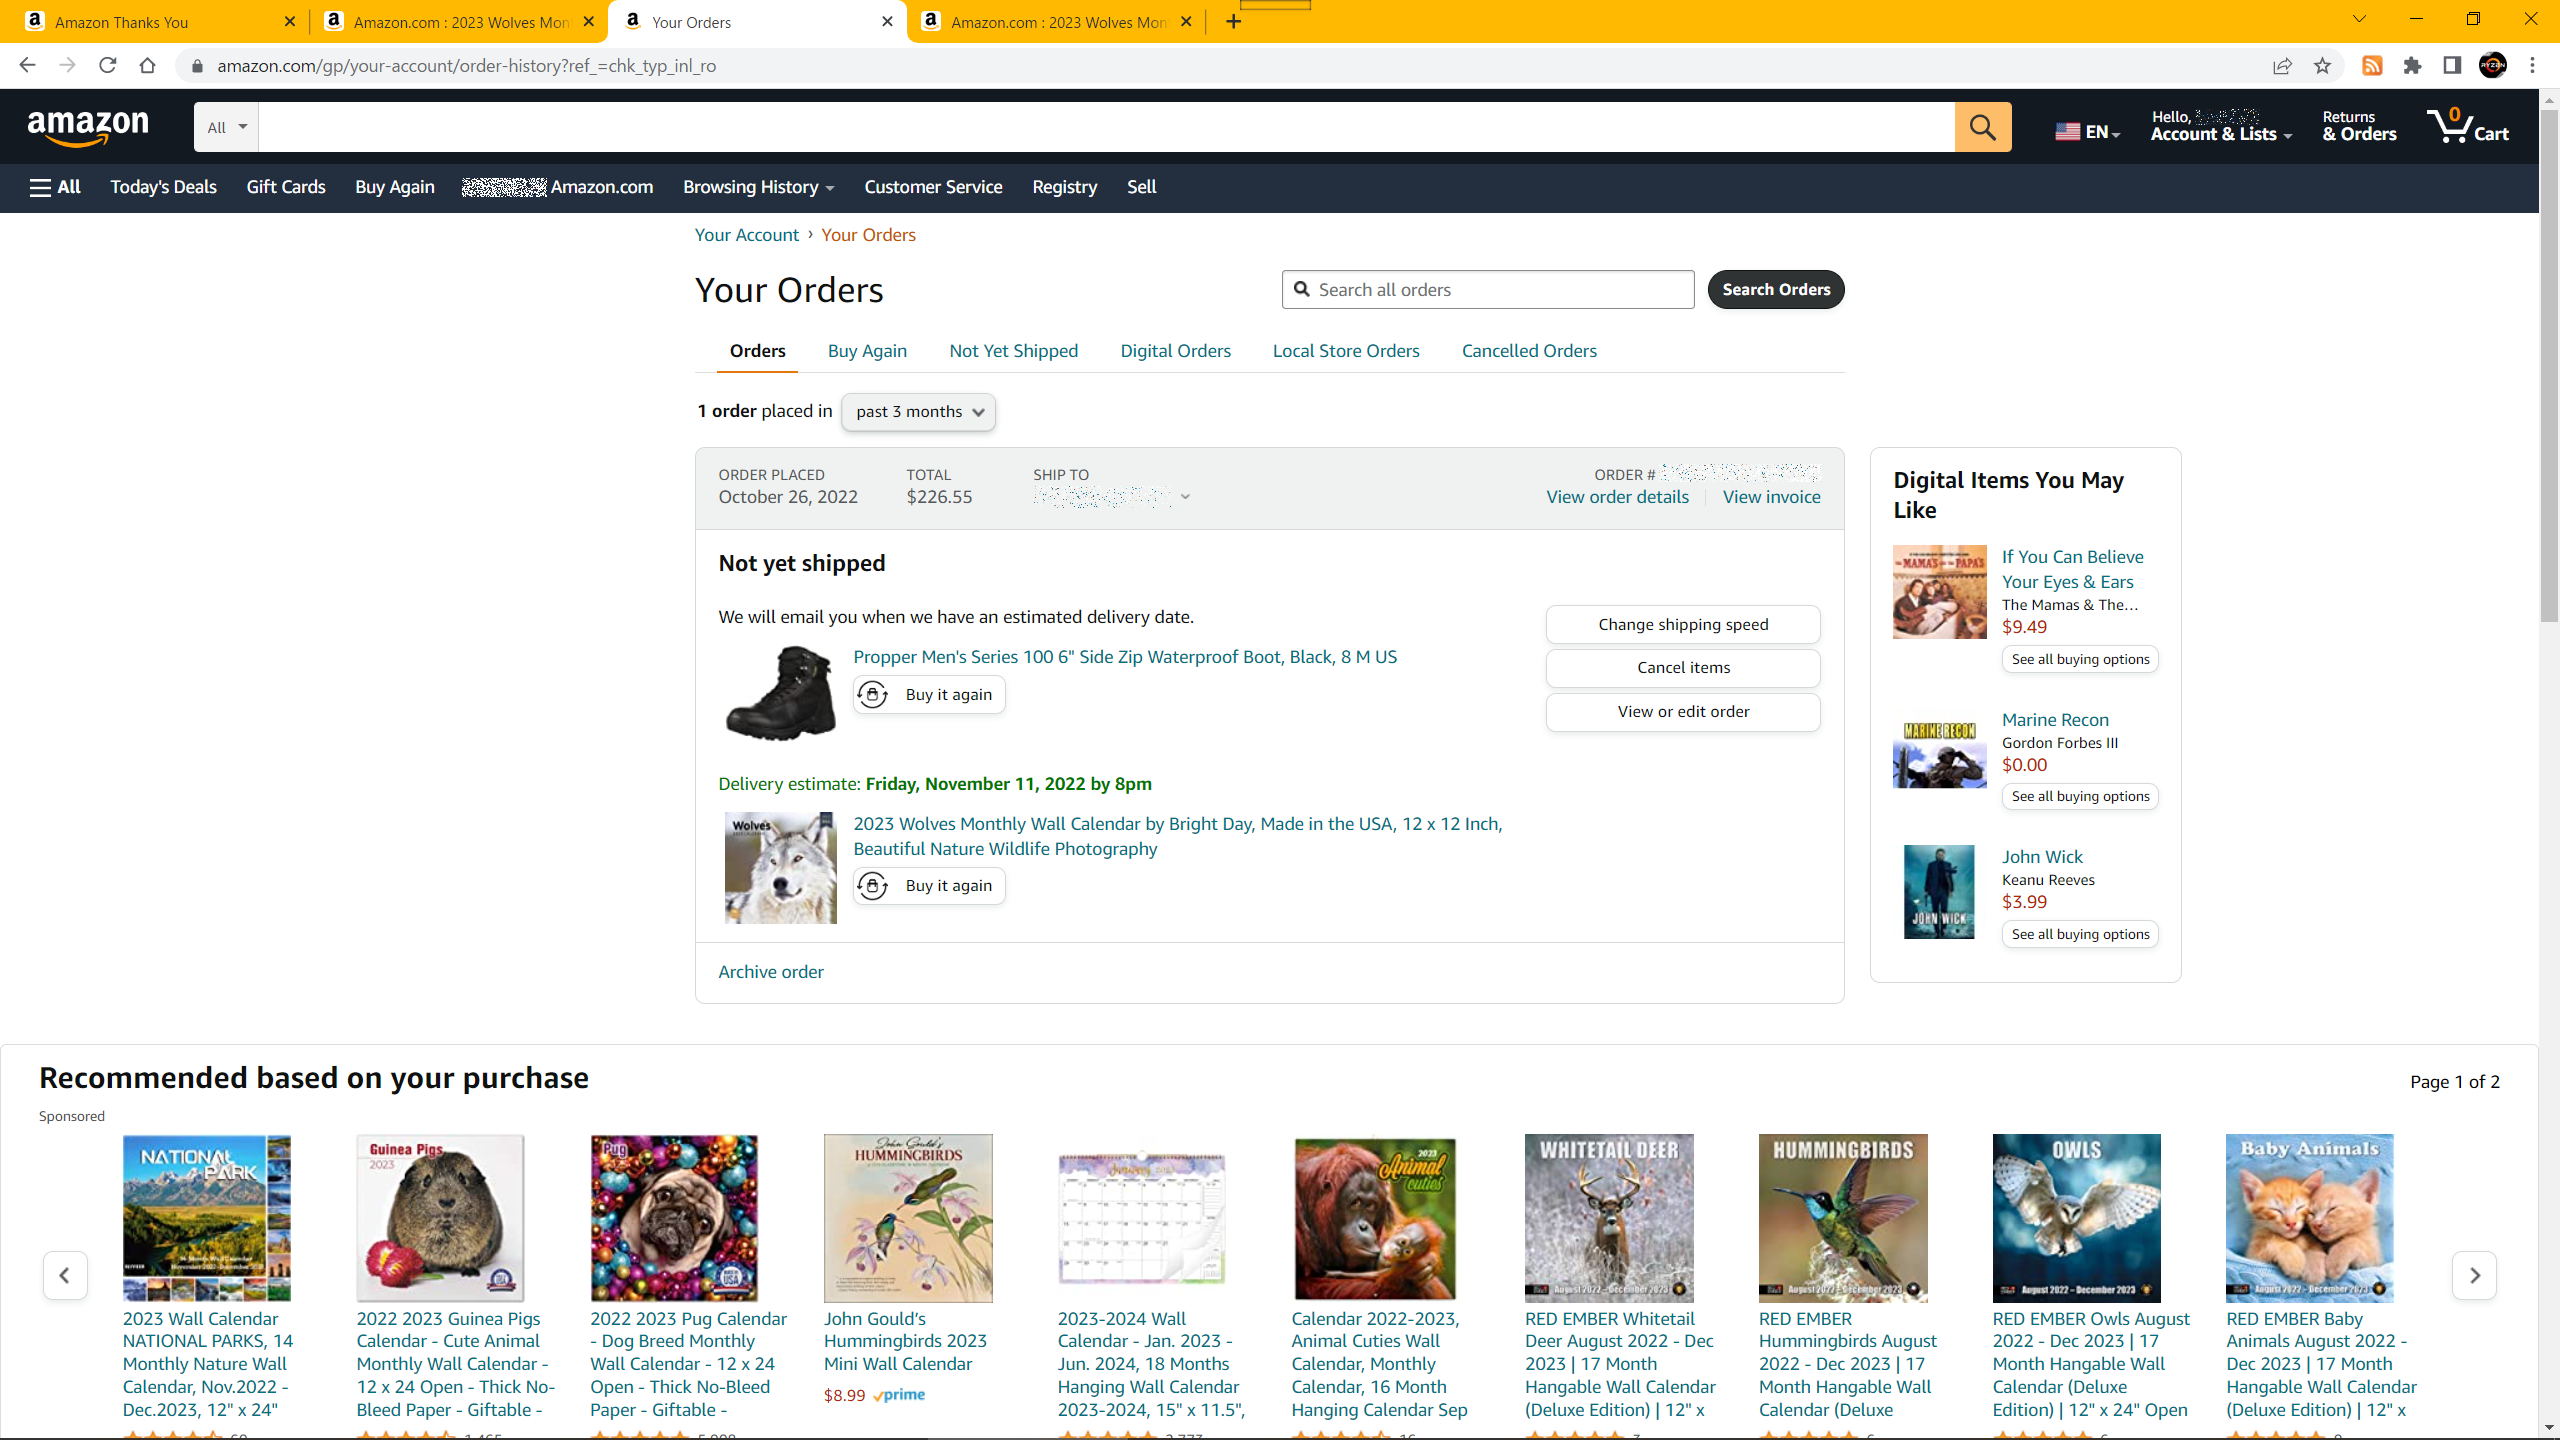Screen dimensions: 2560x1440
Task: Open the View invoice link
Action: click(1771, 497)
